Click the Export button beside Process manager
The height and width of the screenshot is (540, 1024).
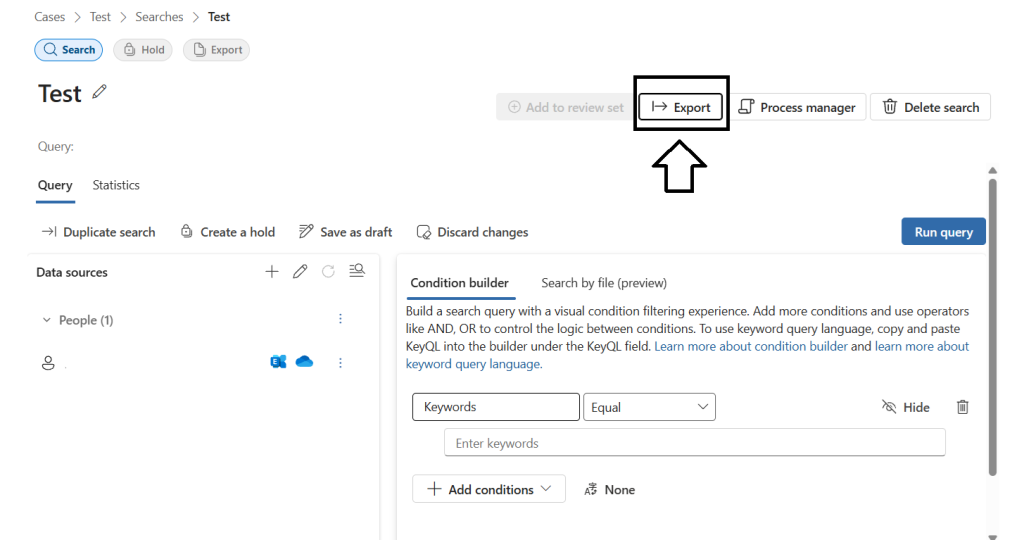680,107
